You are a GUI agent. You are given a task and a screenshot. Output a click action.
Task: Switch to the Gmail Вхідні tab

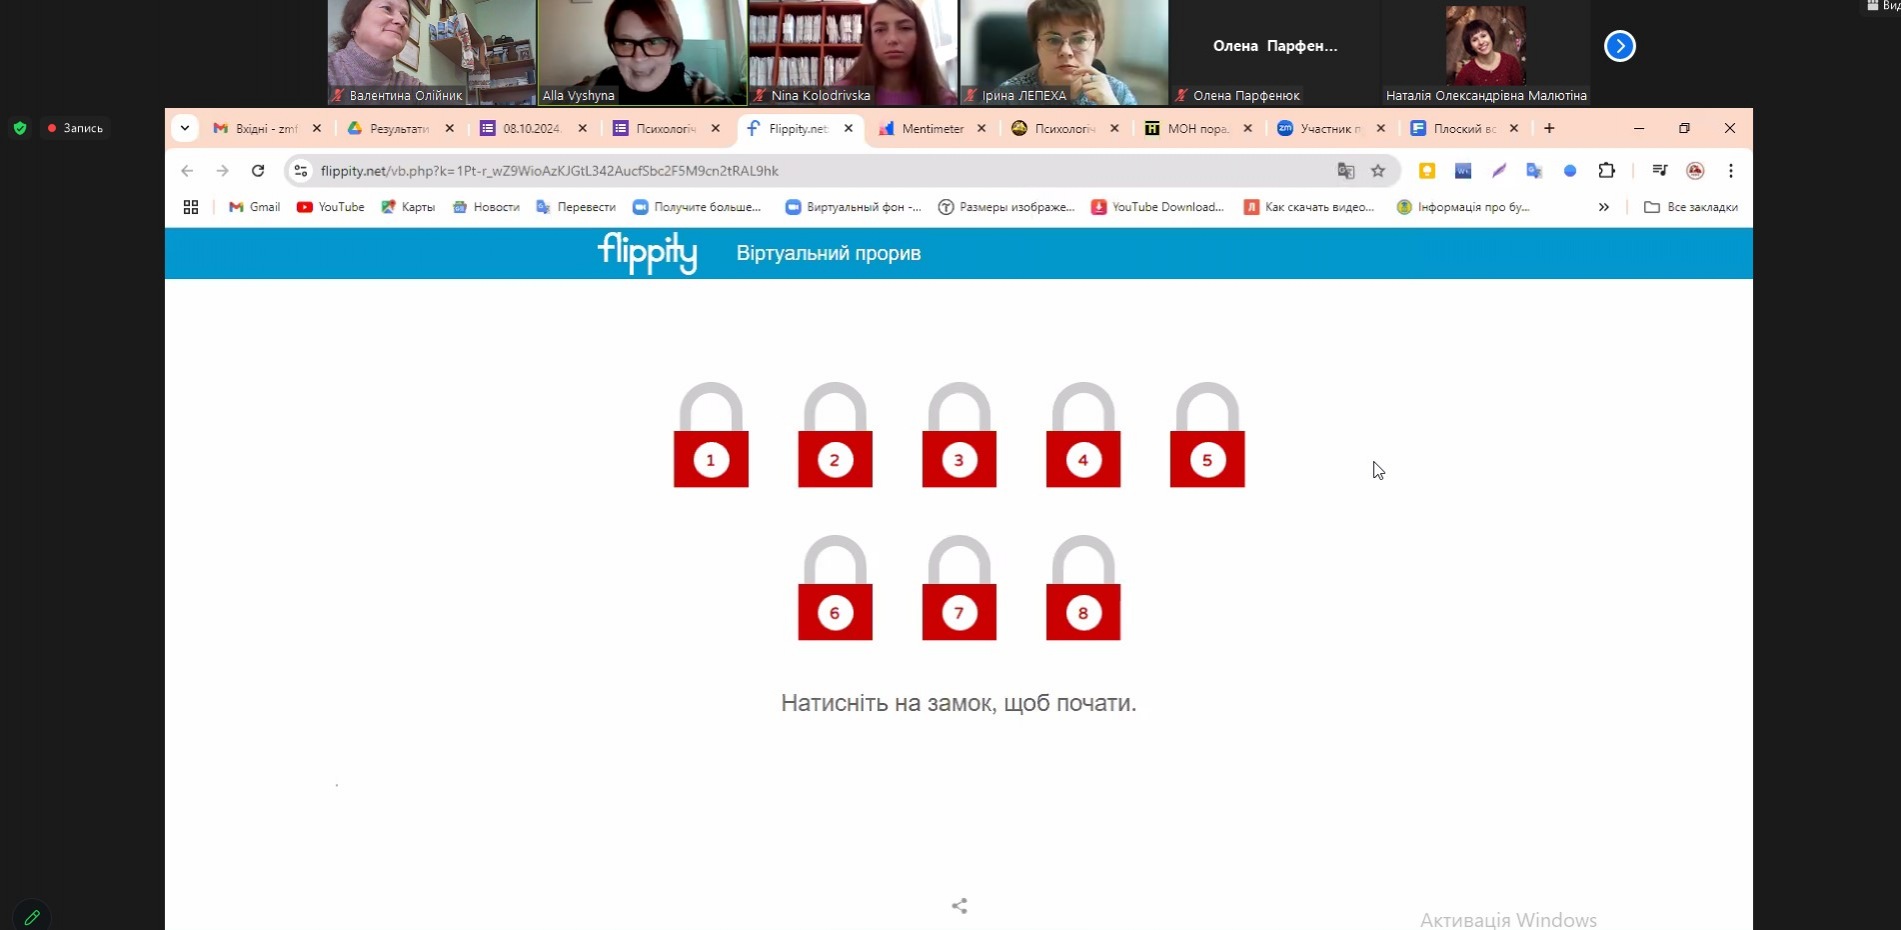[266, 128]
